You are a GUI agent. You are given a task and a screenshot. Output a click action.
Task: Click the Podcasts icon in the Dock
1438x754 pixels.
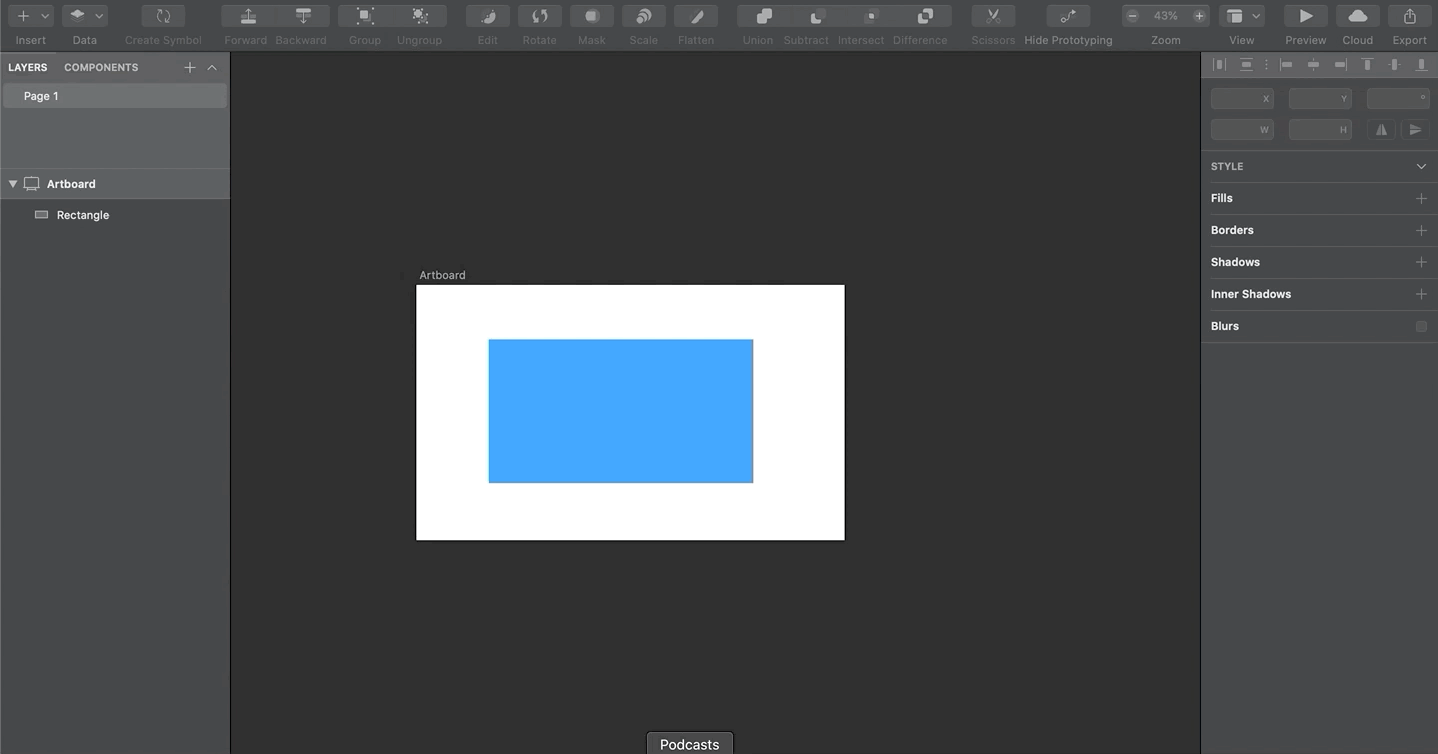689,744
